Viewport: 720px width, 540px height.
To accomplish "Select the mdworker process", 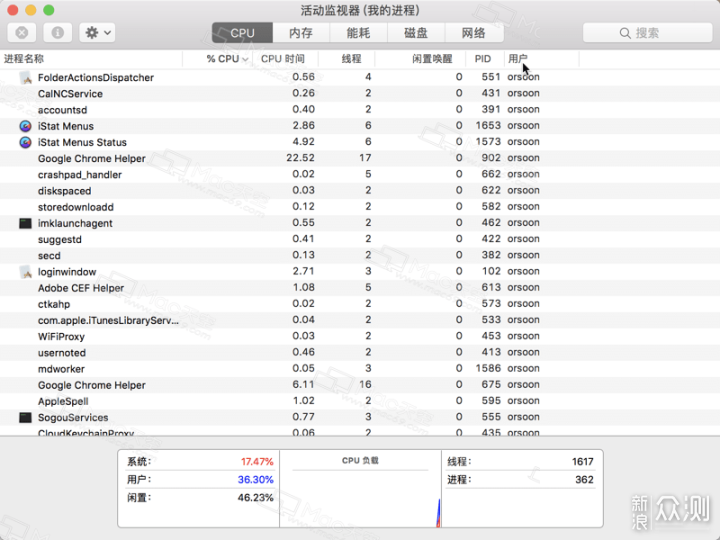I will click(360, 369).
